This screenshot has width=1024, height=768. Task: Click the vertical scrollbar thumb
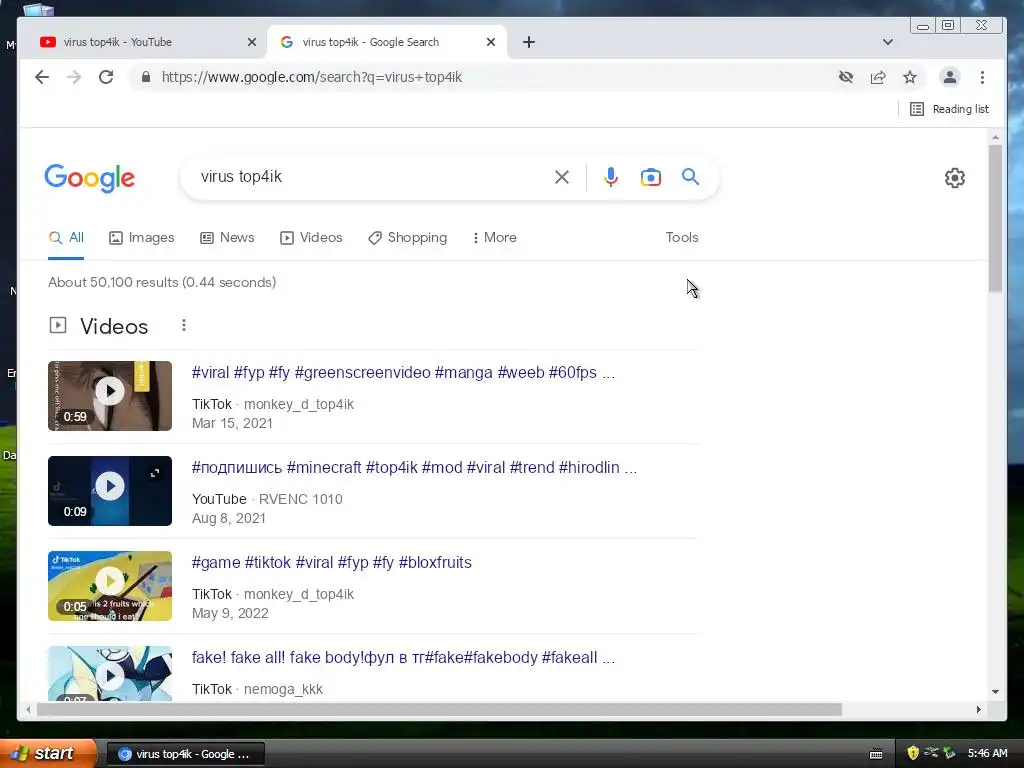click(995, 218)
